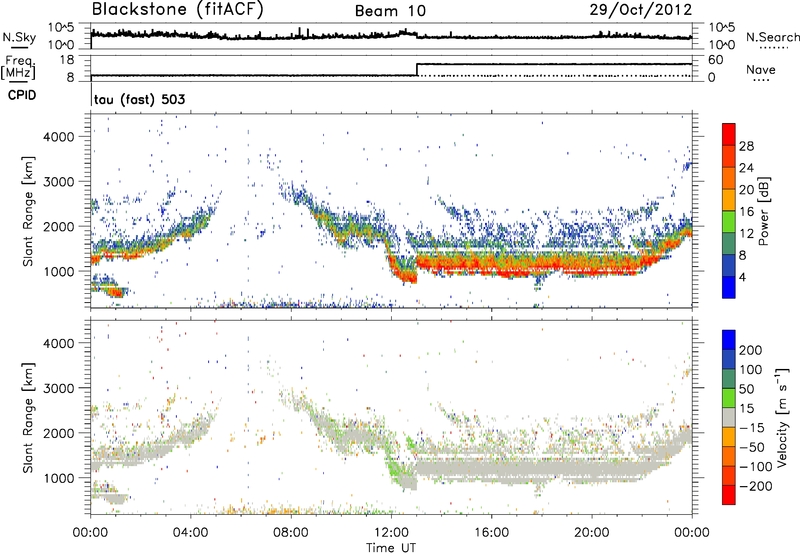
Task: Click the frequency step-up at 13:00 UT
Action: pos(417,70)
